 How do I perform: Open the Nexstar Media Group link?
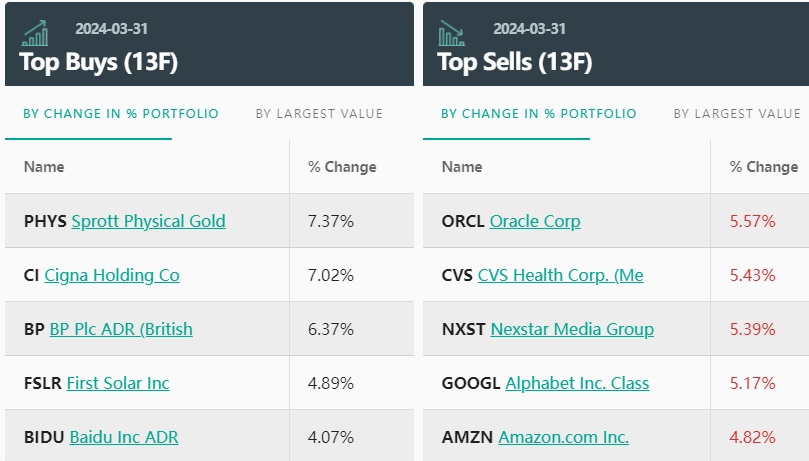[572, 329]
